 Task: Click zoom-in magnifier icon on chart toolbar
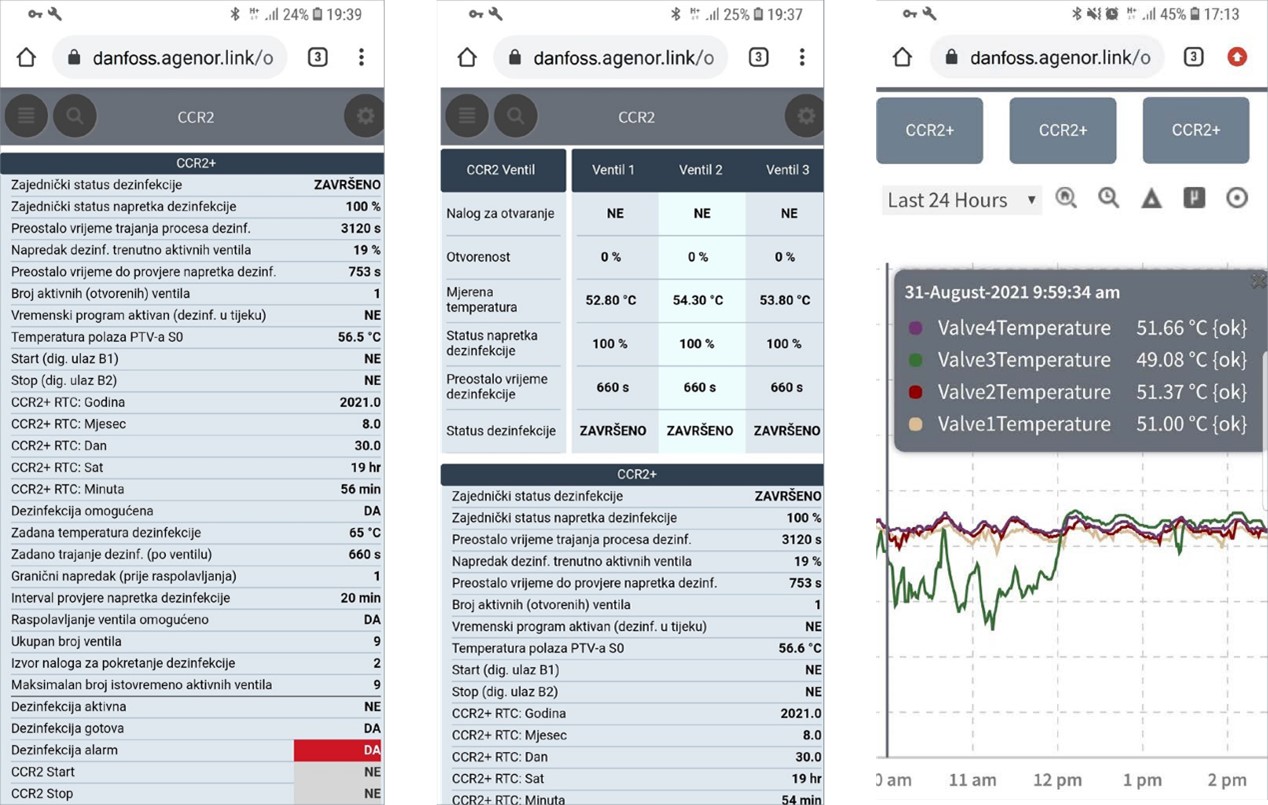pos(1066,198)
